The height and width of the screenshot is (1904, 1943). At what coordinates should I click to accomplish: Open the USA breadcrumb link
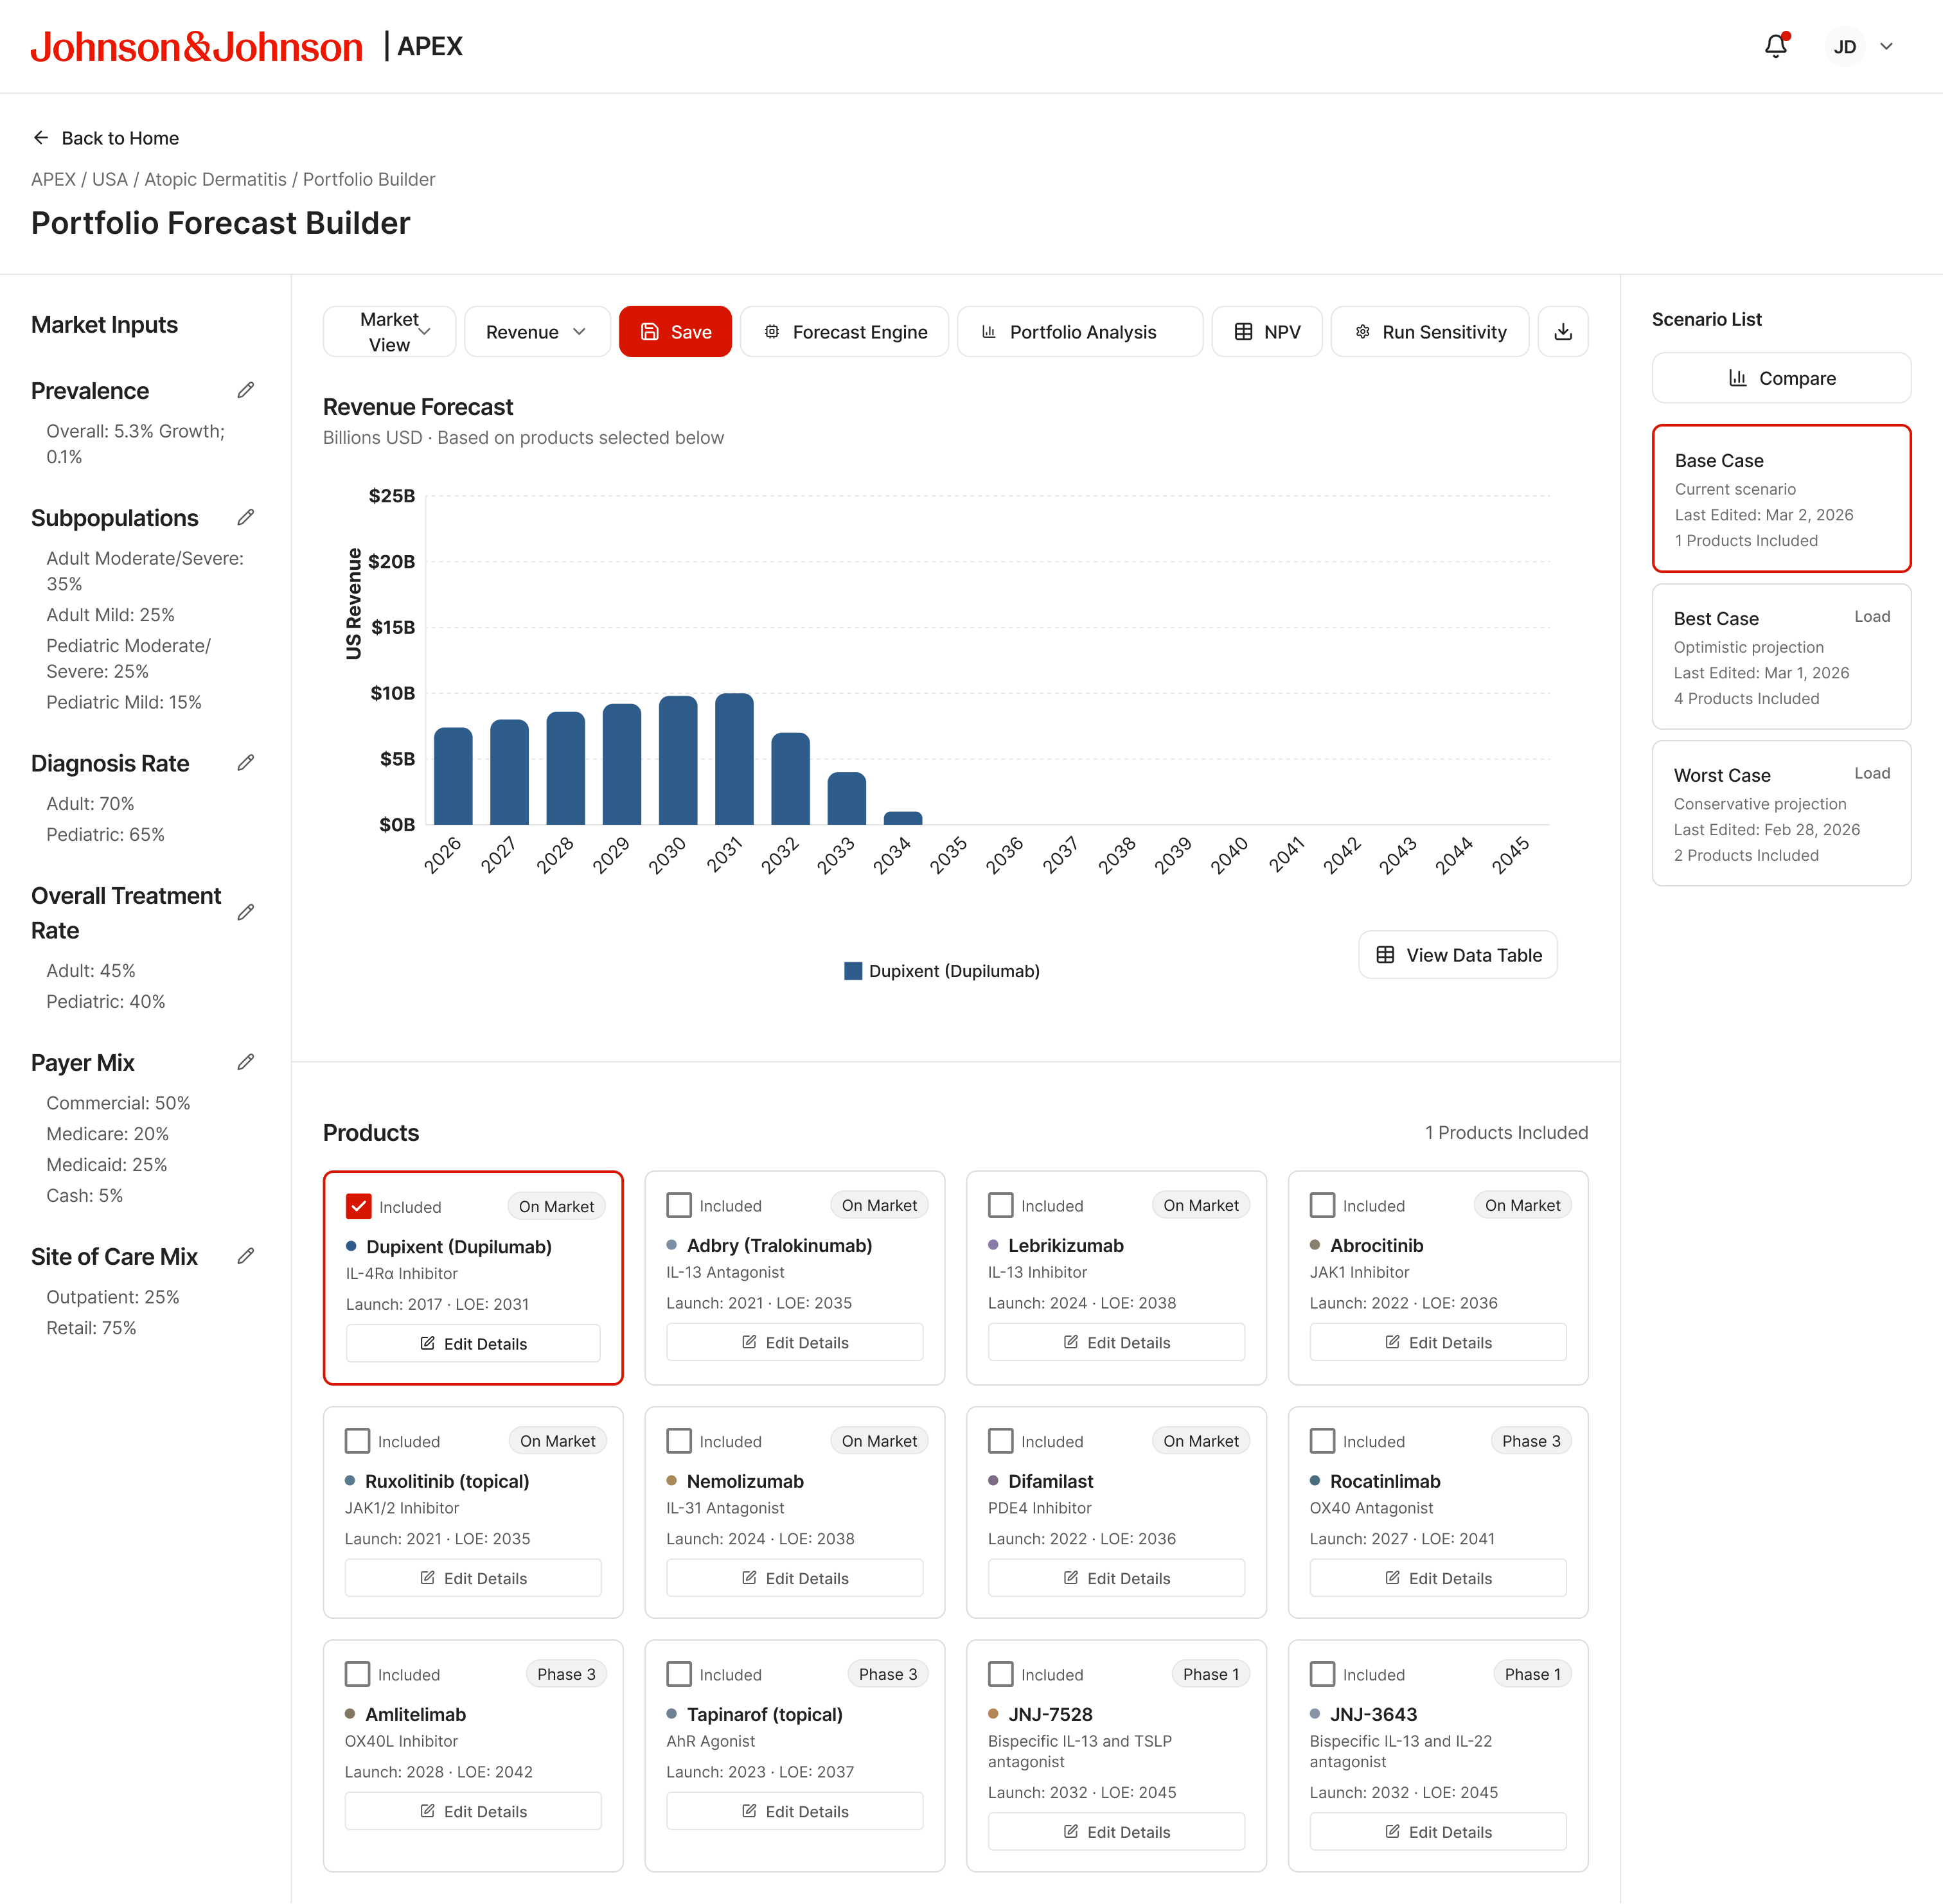110,179
